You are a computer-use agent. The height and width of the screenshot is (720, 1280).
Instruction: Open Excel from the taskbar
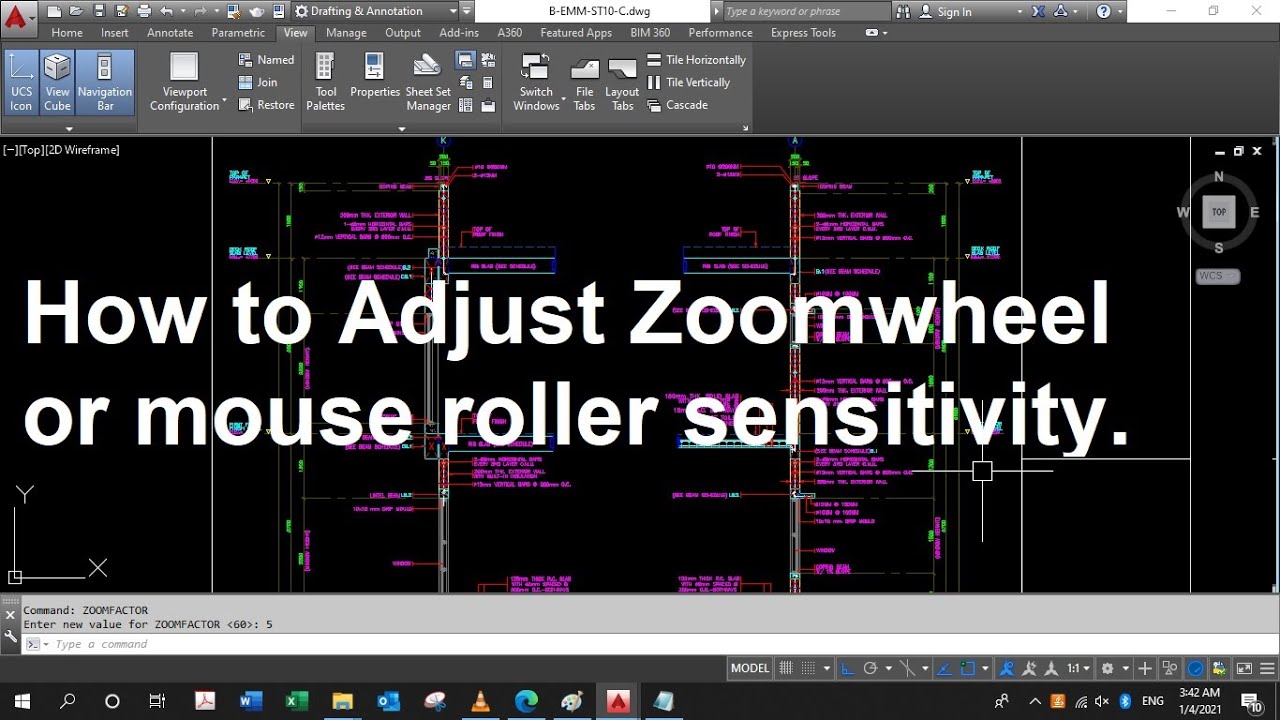click(x=296, y=701)
